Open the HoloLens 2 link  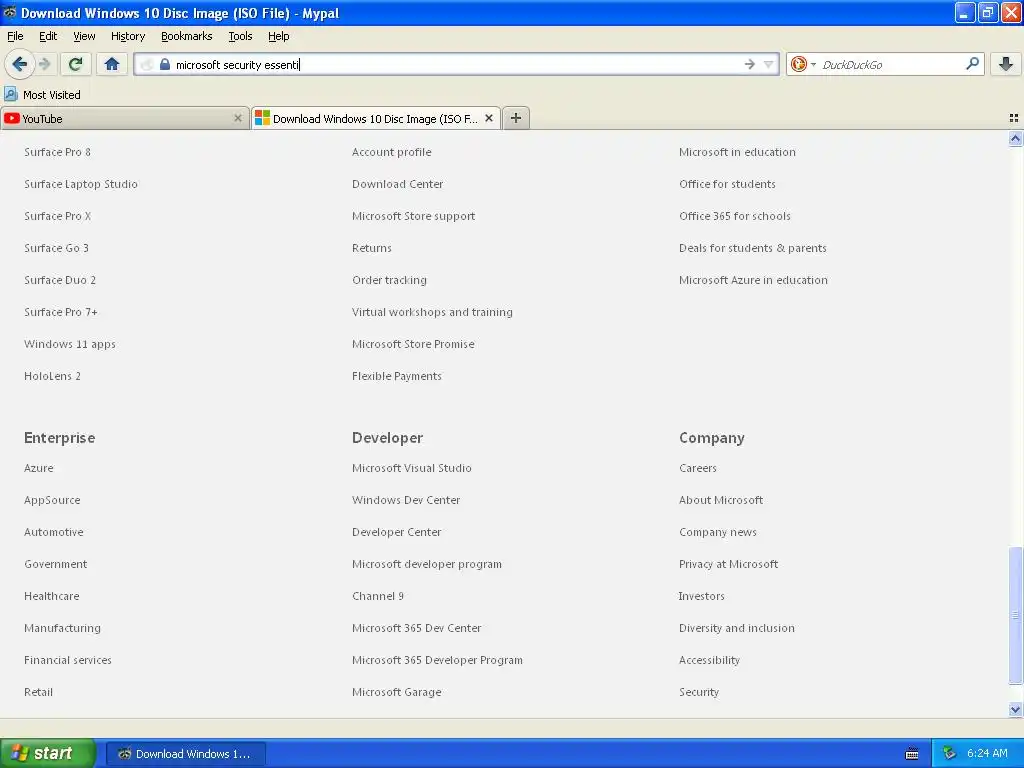[52, 376]
